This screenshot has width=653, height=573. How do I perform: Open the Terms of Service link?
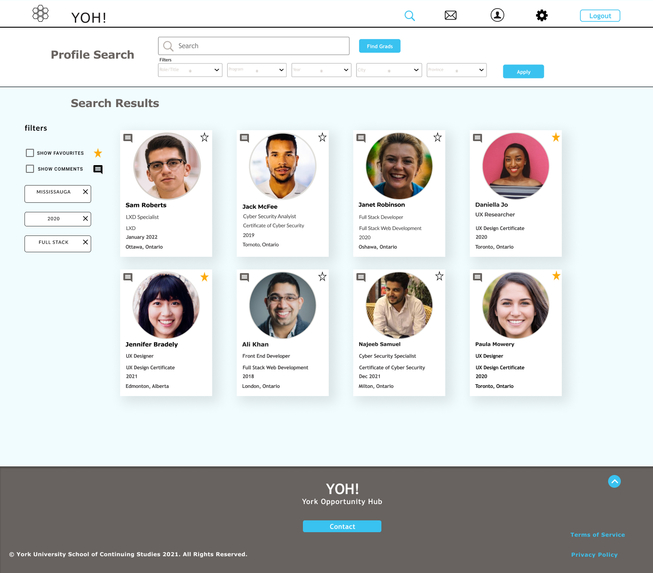coord(598,535)
